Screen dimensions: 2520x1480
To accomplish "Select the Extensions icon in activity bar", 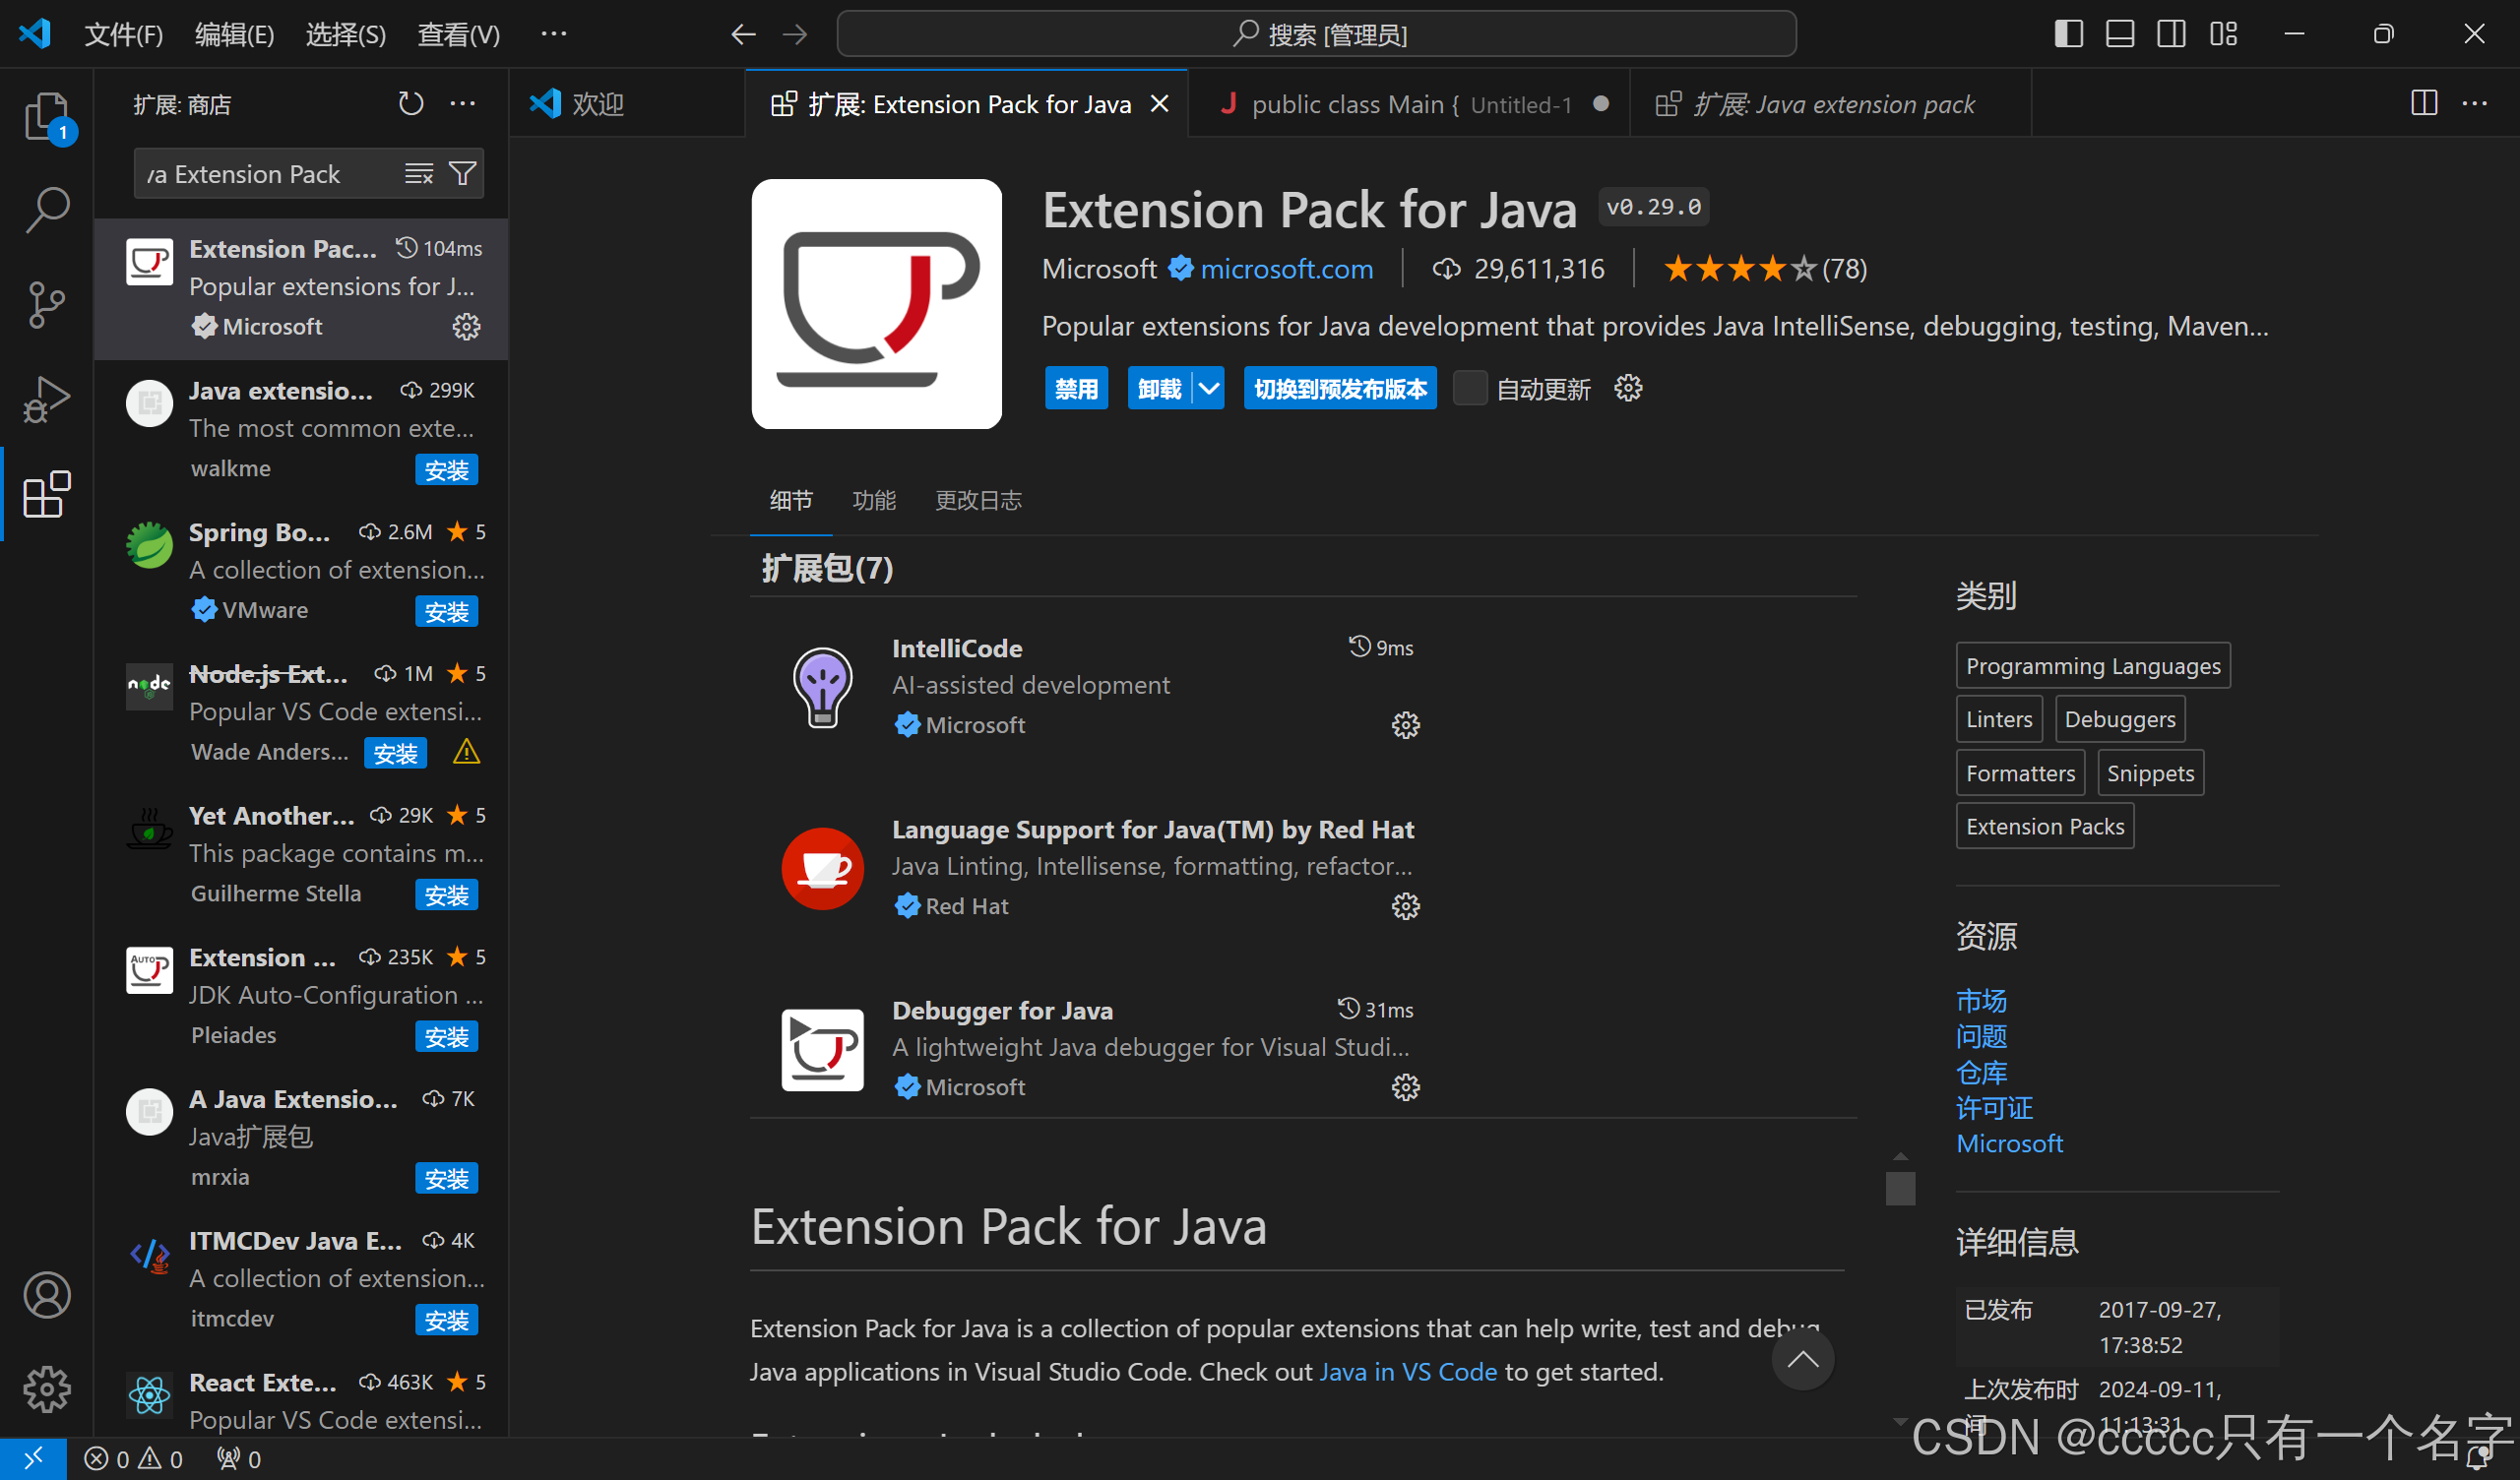I will (46, 494).
